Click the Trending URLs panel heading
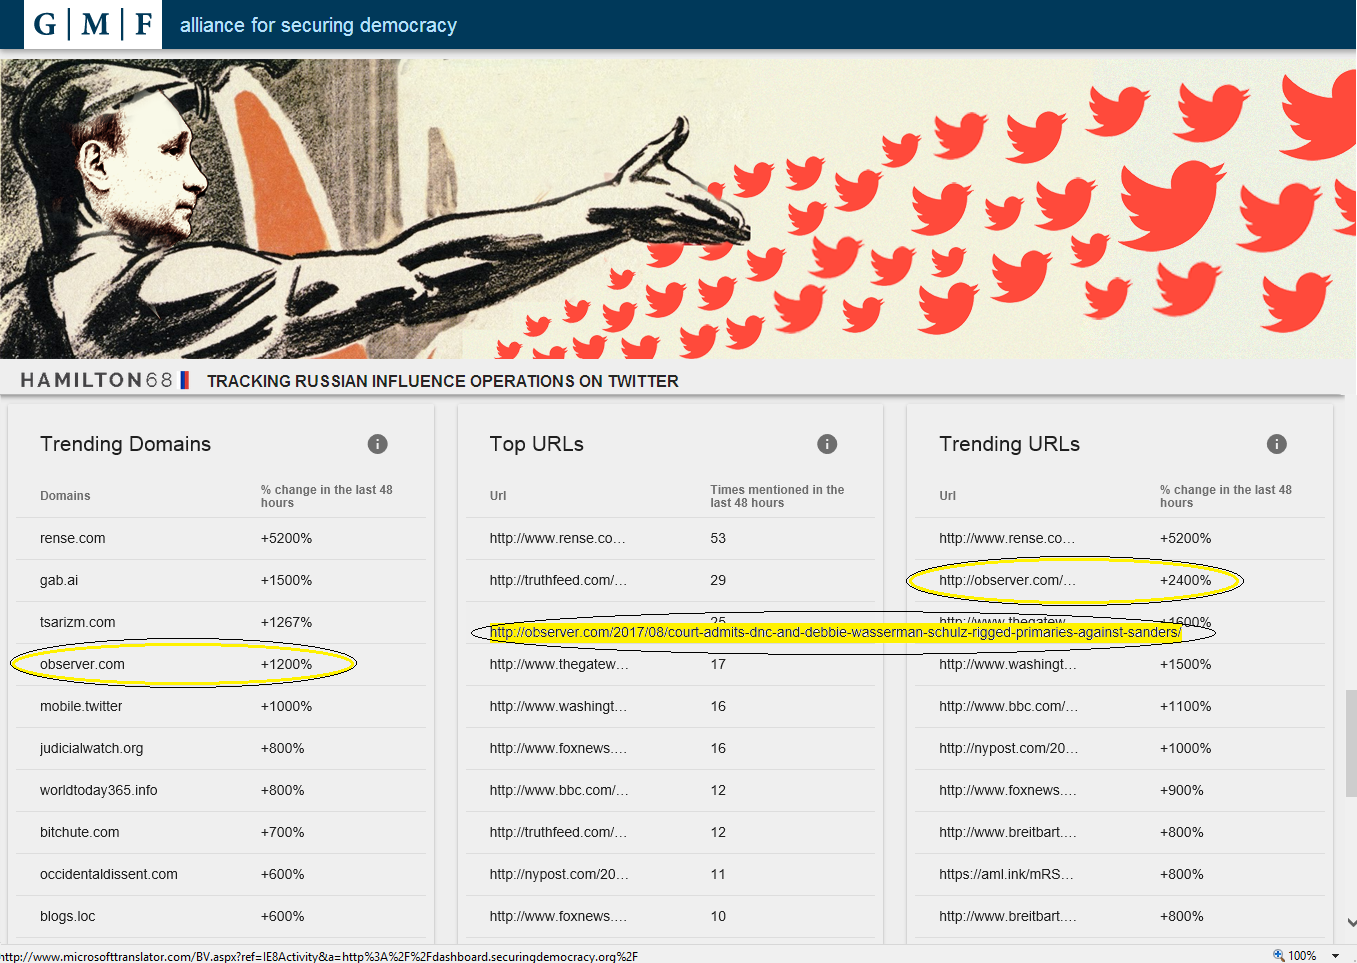 click(1009, 444)
